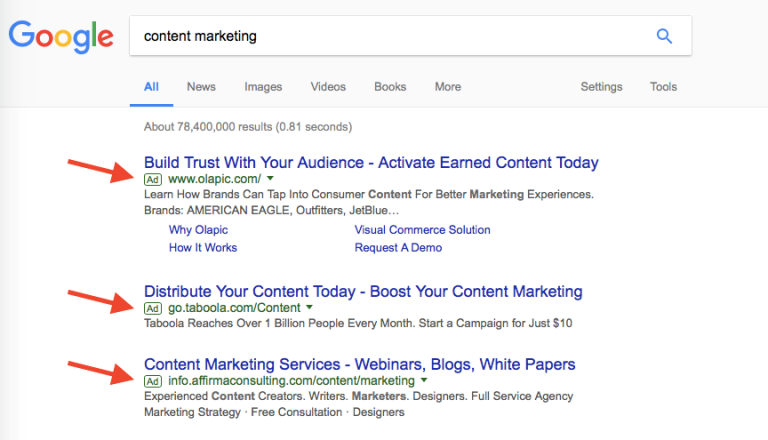Expand arrow beside info.affirmaconsulting.com URL
The image size is (768, 440).
coord(424,380)
